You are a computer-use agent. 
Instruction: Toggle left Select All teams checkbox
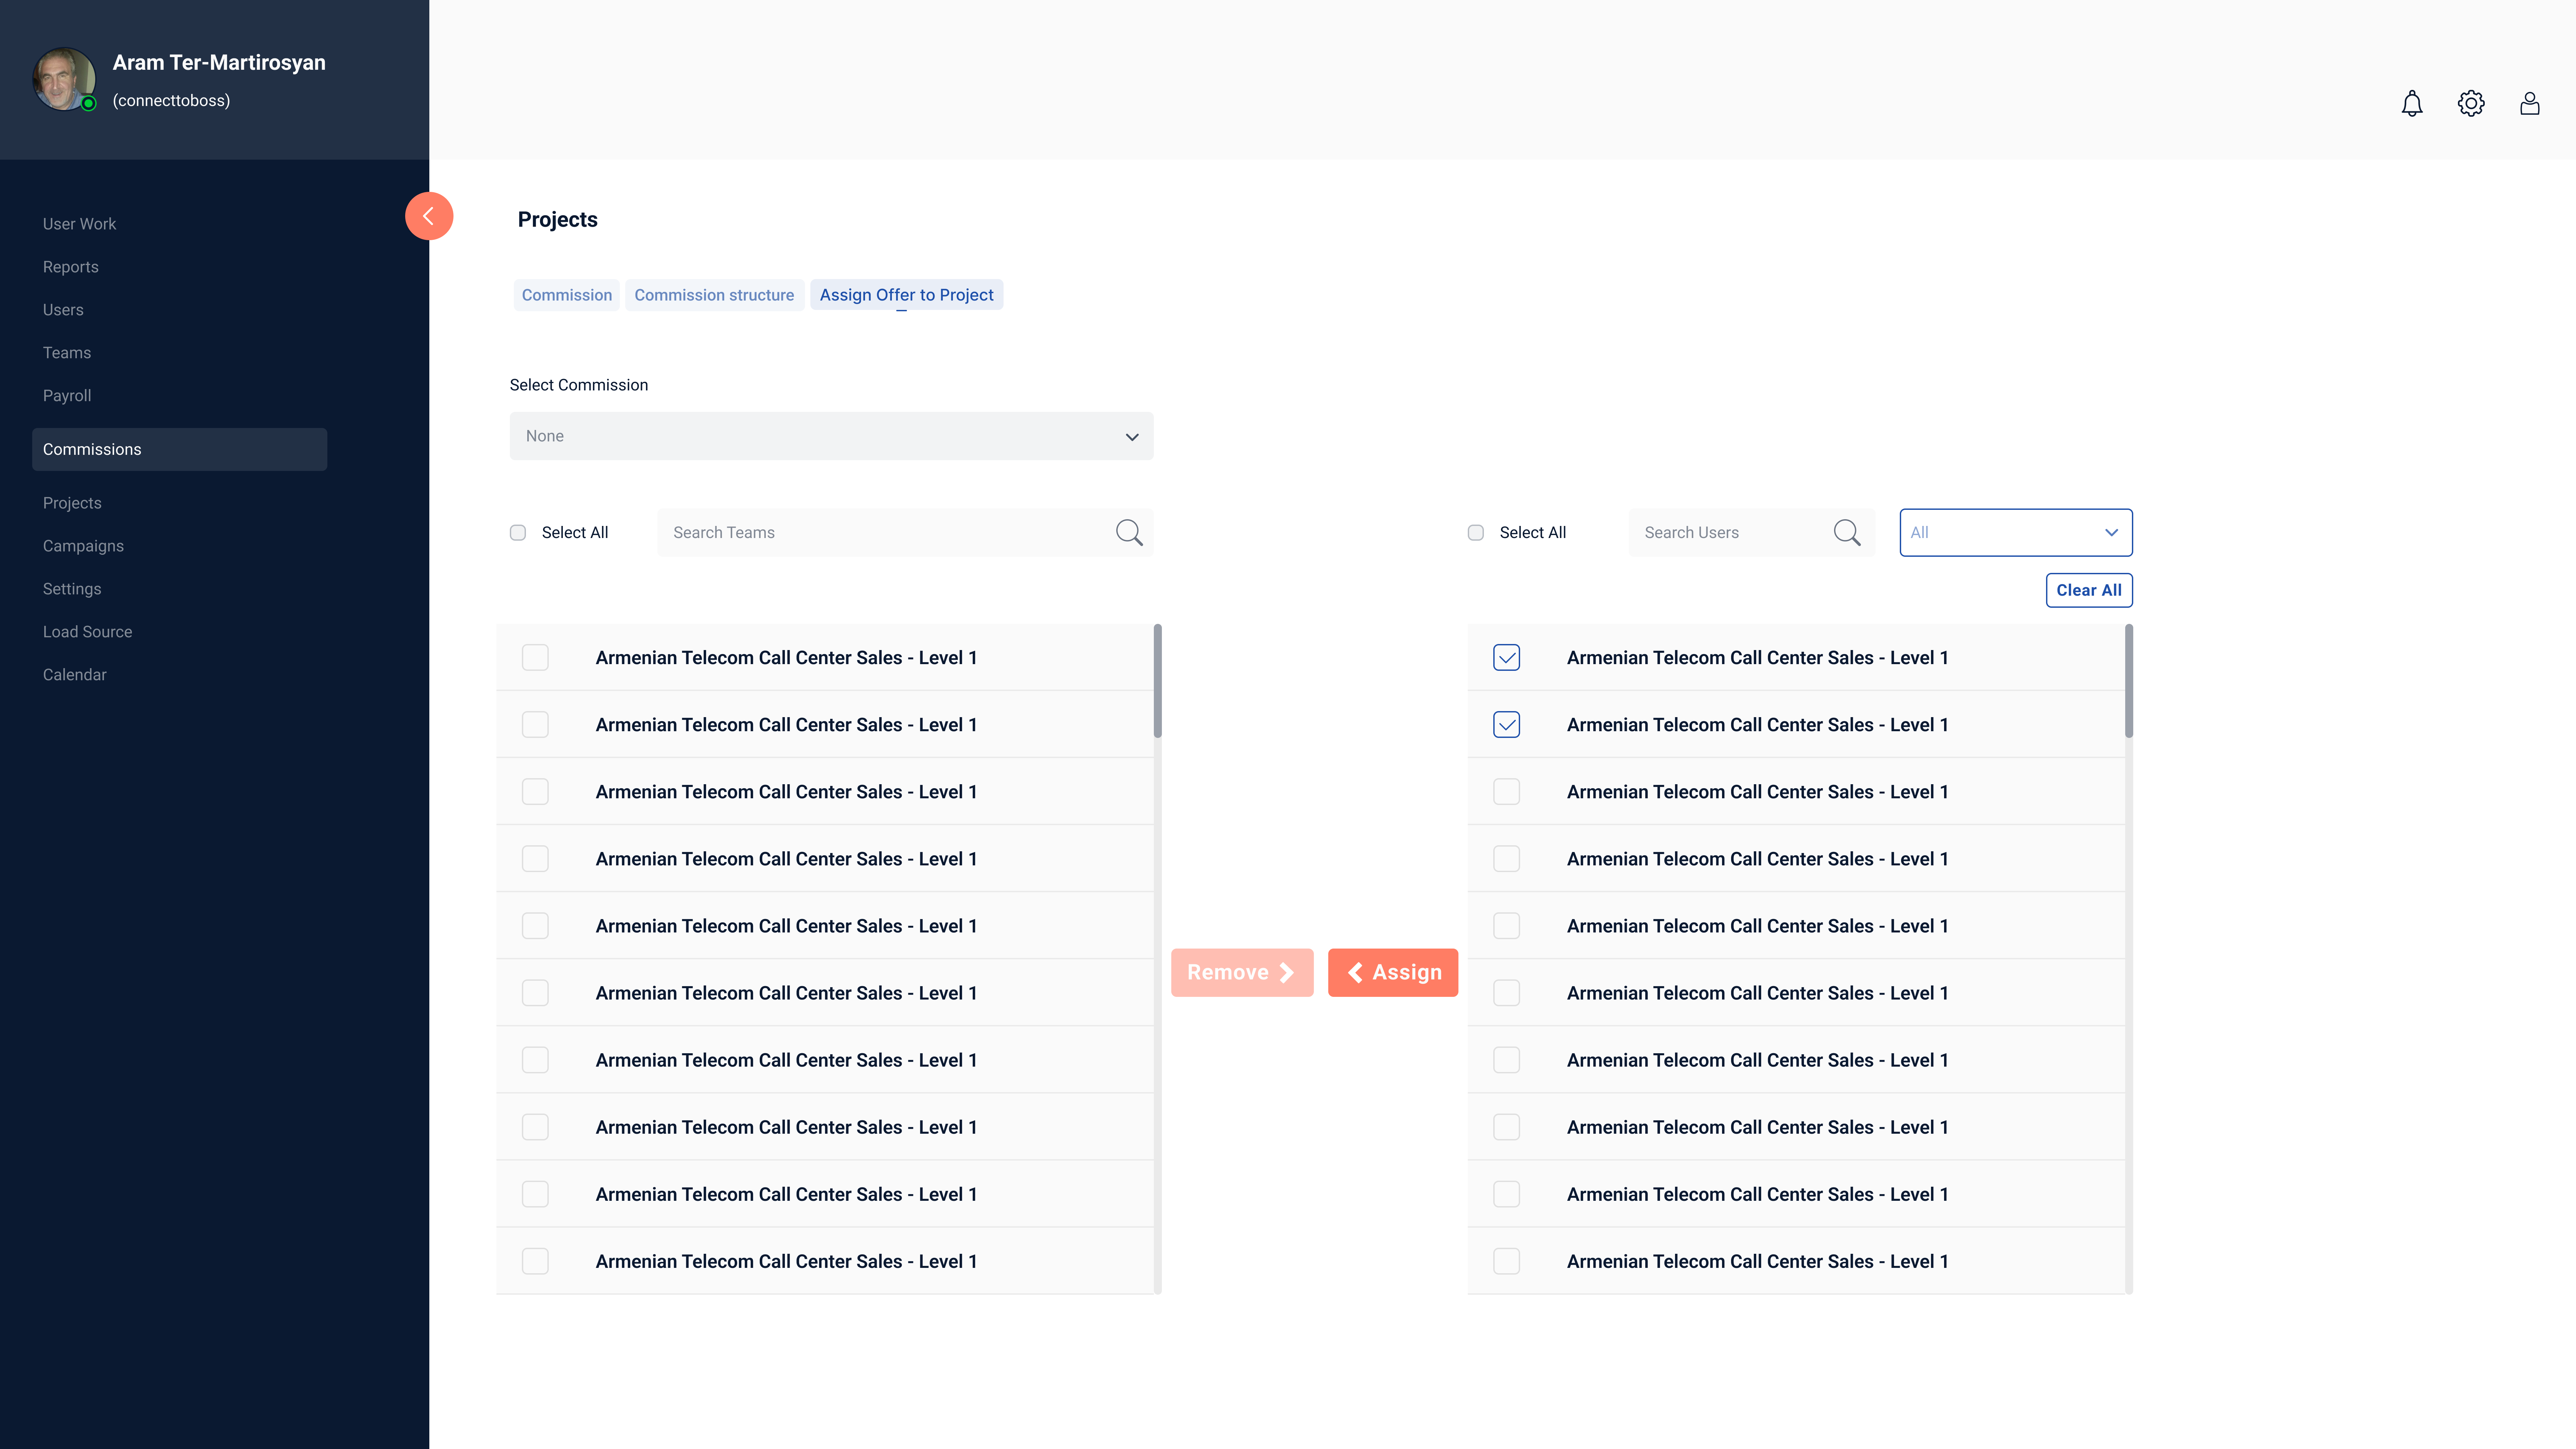point(518,533)
